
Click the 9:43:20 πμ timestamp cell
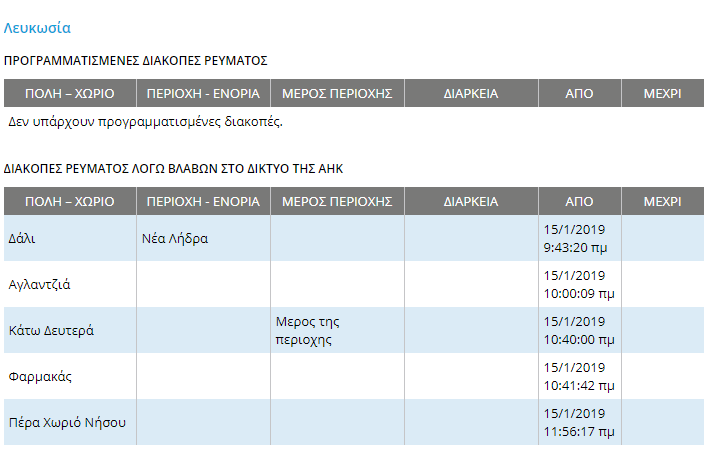pyautogui.click(x=580, y=238)
